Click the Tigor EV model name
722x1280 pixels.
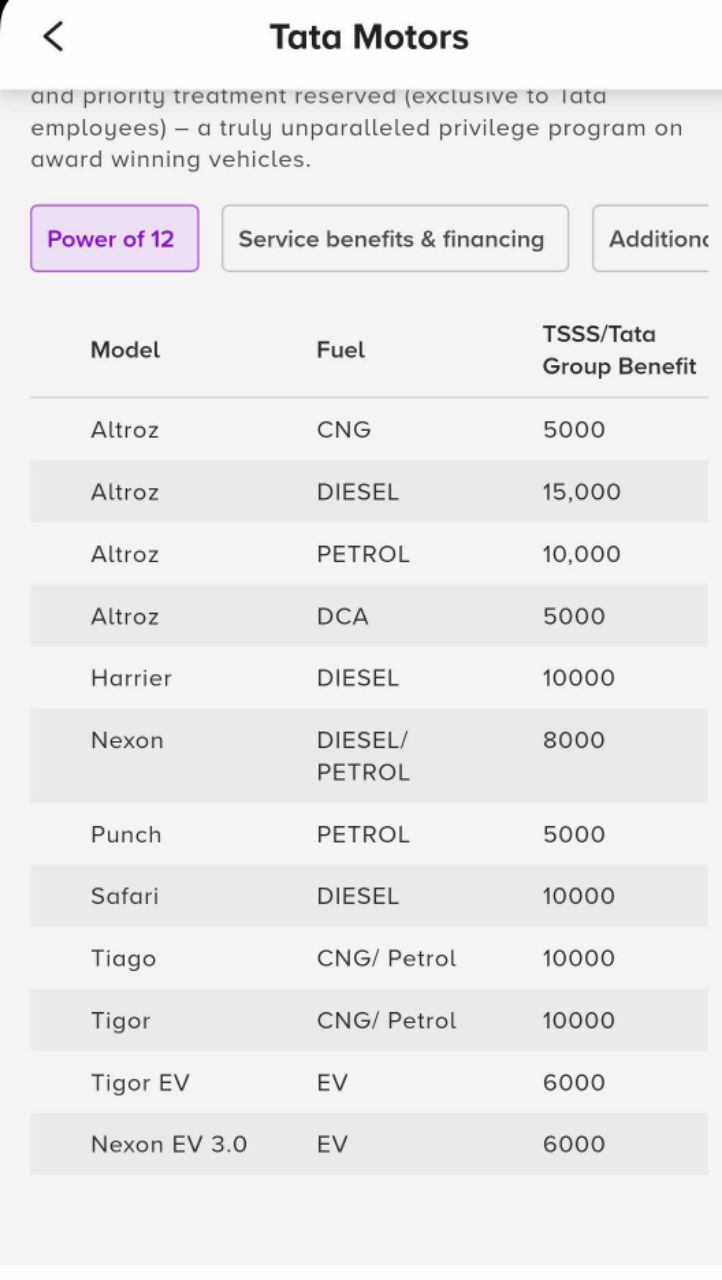pos(140,1082)
